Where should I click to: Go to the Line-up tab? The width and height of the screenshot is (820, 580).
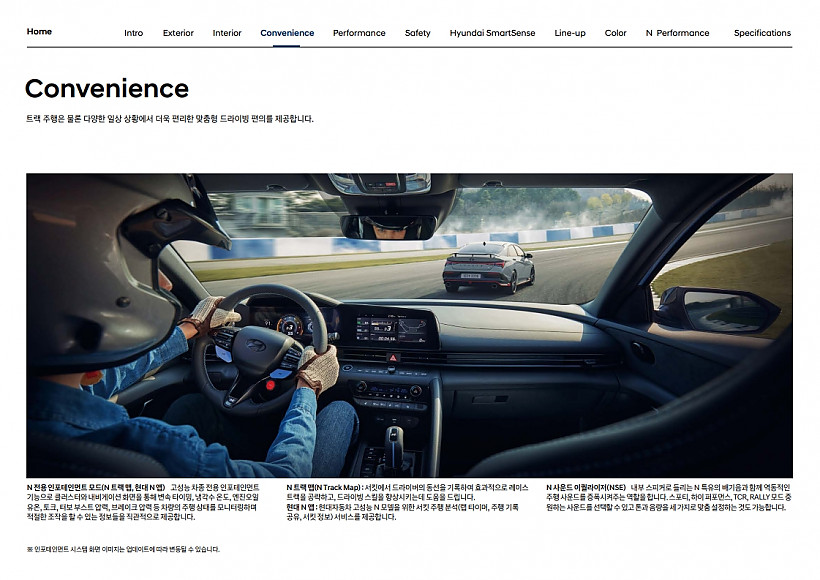coord(570,33)
